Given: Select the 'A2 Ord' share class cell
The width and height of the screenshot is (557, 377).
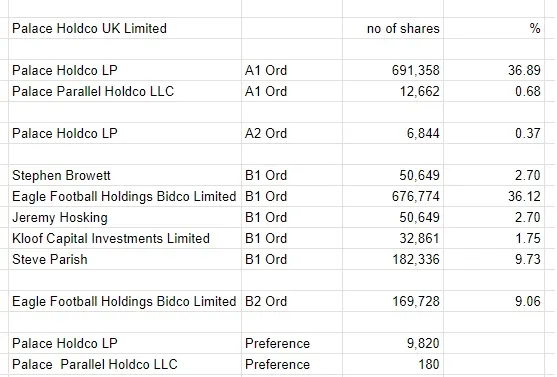Looking at the screenshot, I should tap(292, 133).
